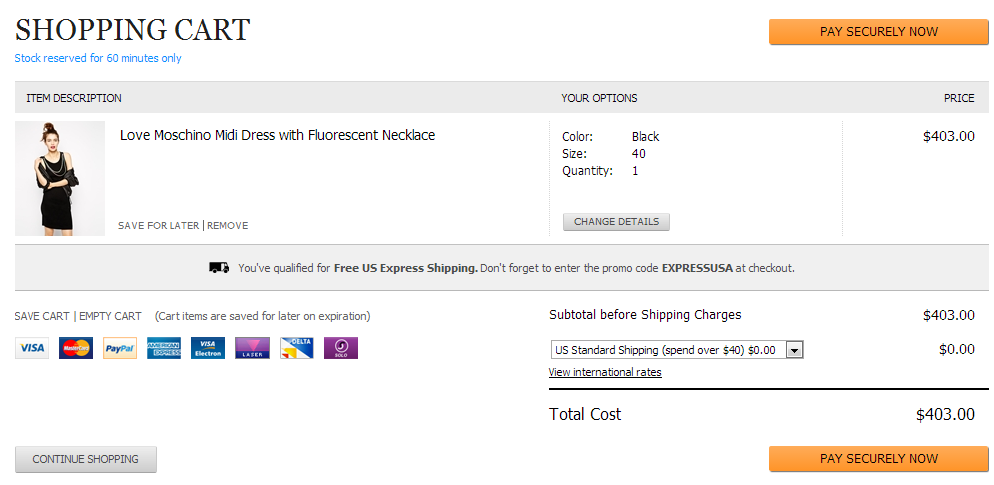Select the PayPal payment icon
The height and width of the screenshot is (485, 994).
(120, 348)
